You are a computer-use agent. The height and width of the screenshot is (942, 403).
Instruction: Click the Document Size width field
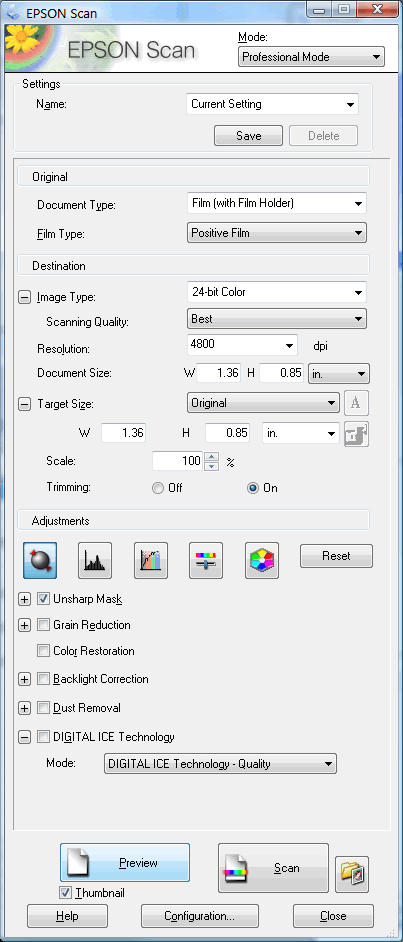coord(219,372)
